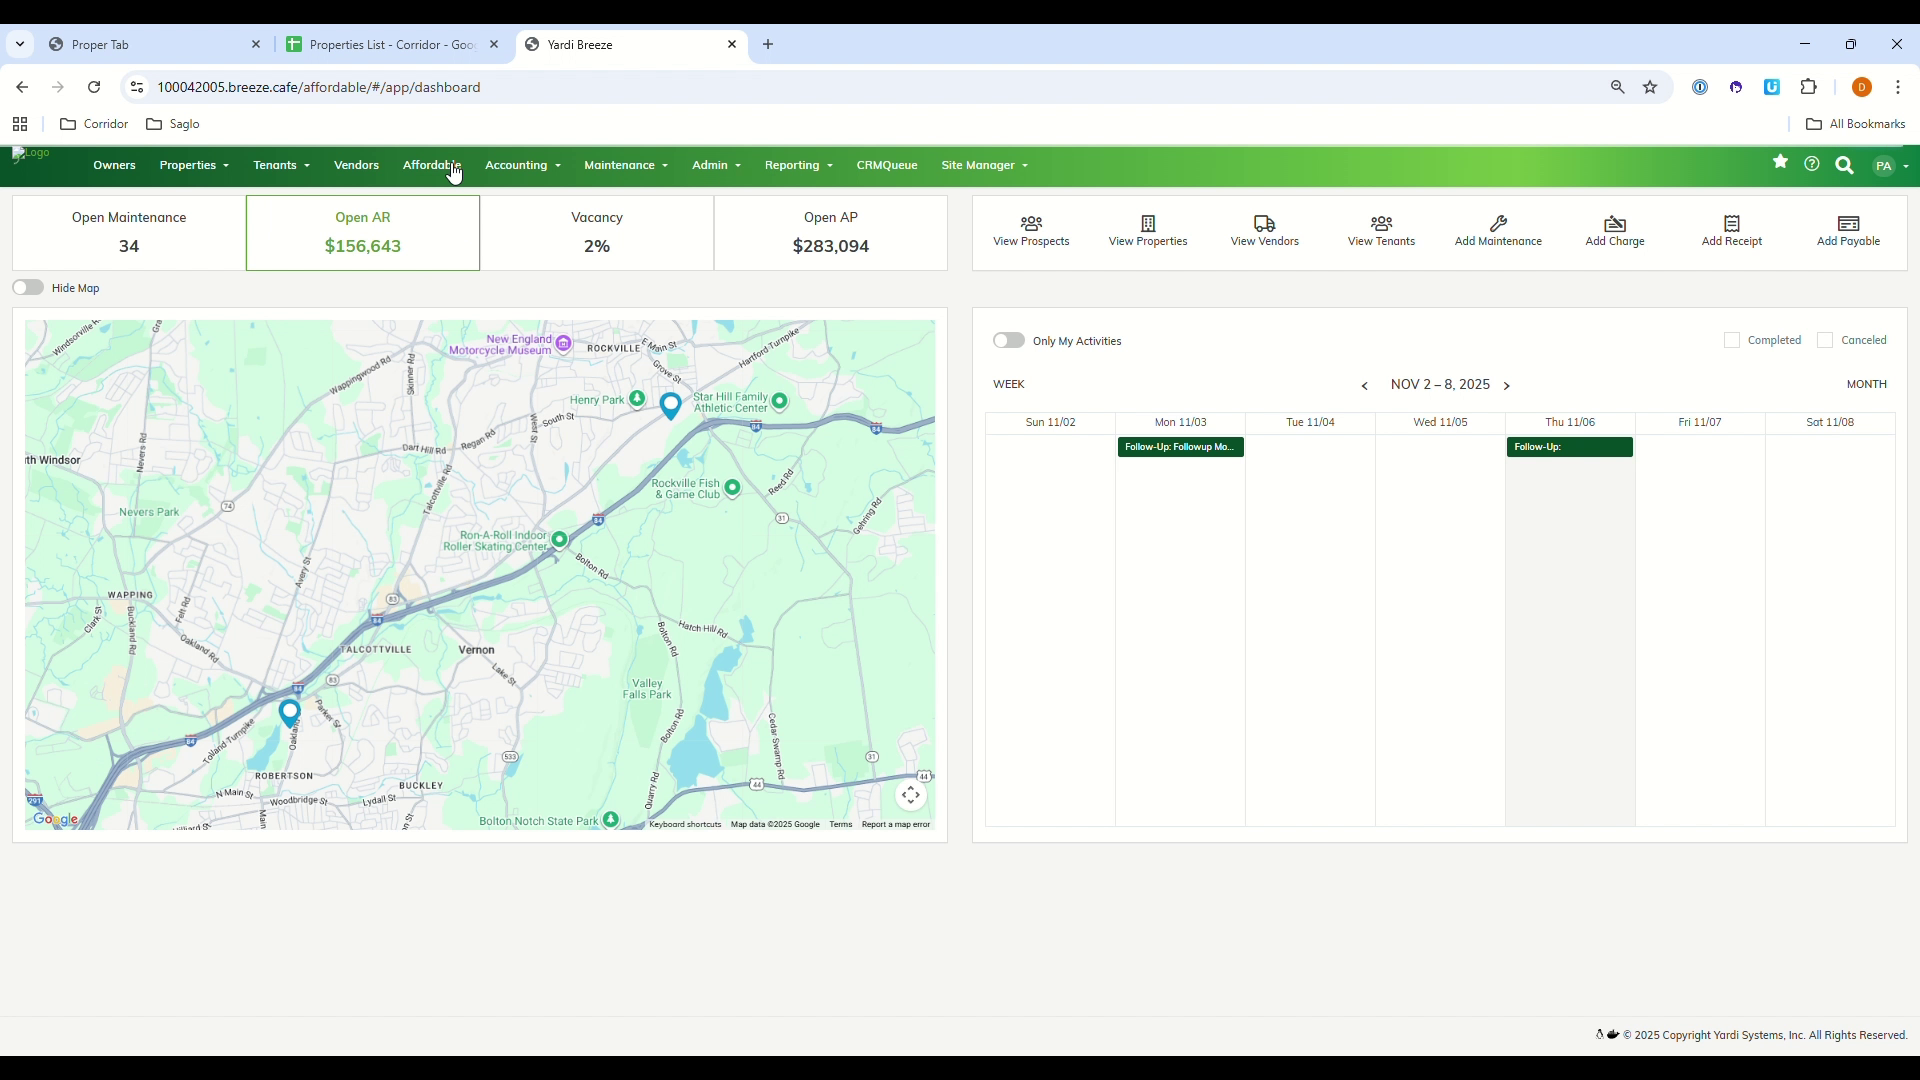Click the View Vendors truck icon
Screen dimensions: 1920x1080
pyautogui.click(x=1264, y=223)
